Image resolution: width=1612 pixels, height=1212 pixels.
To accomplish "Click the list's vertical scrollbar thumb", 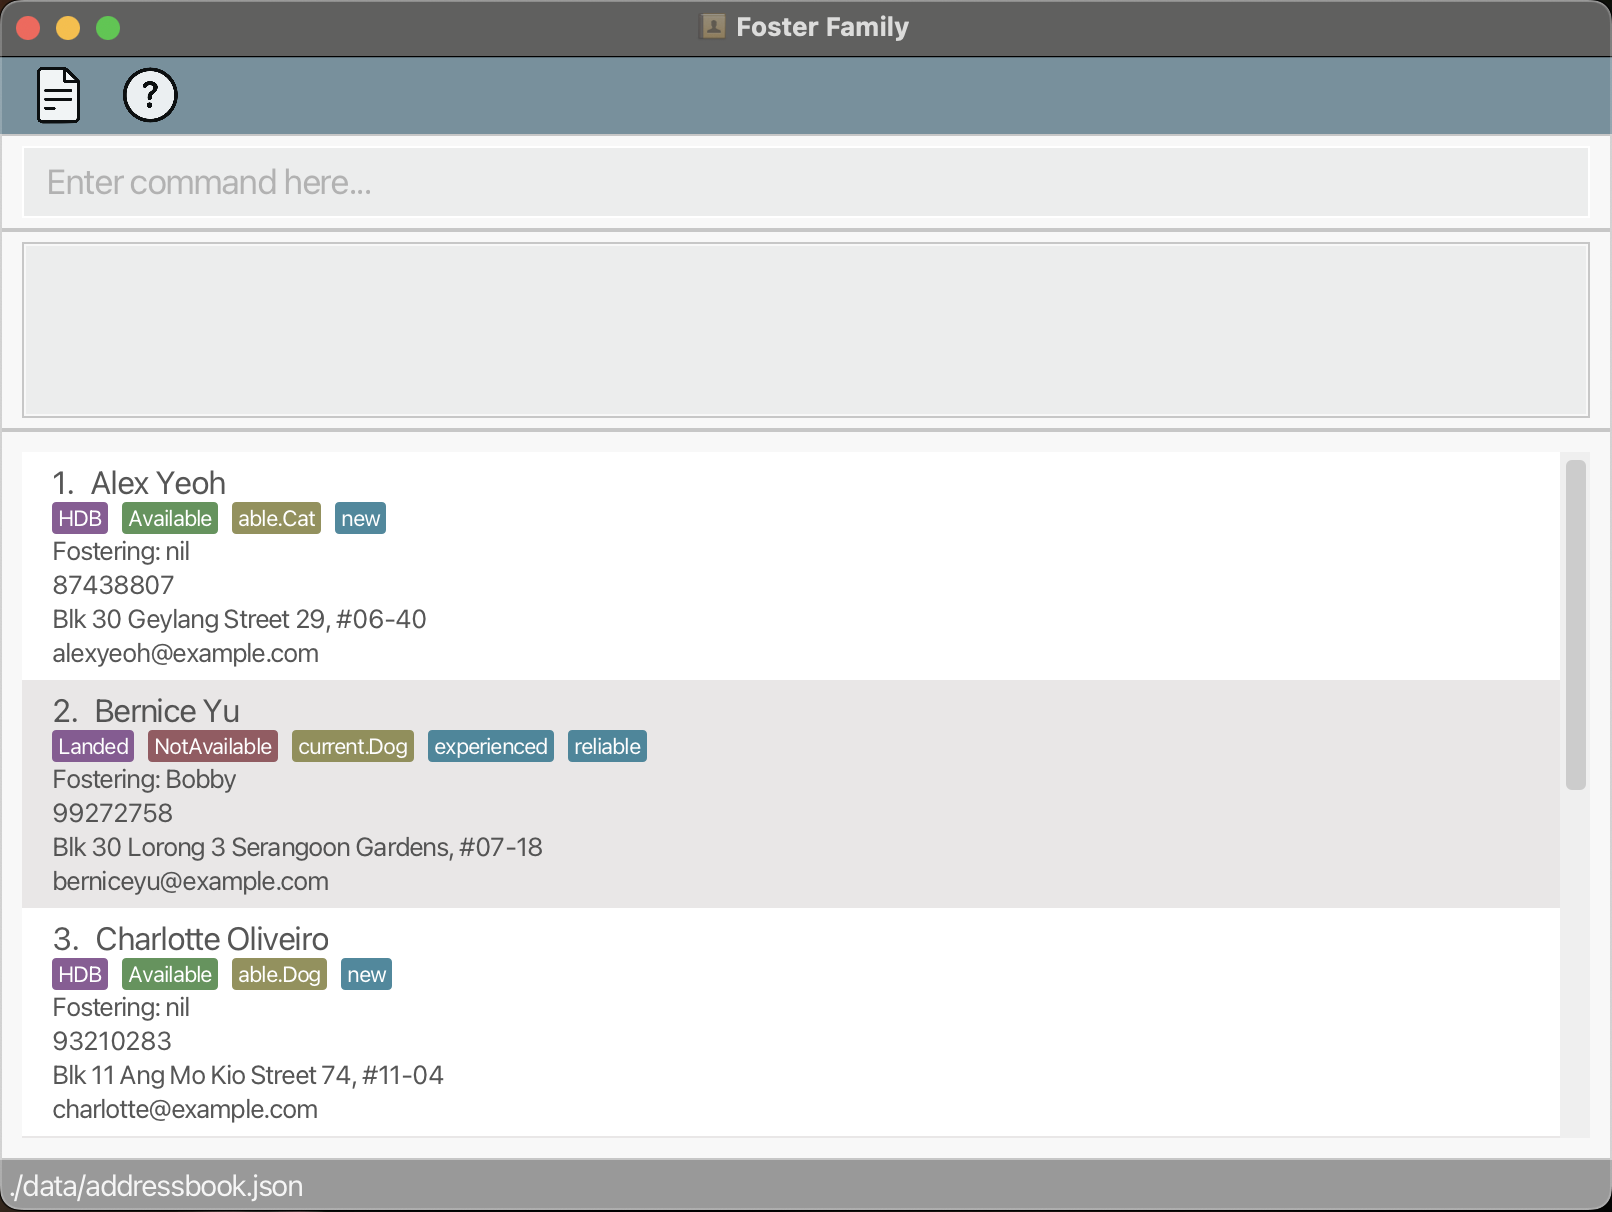I will (x=1575, y=625).
